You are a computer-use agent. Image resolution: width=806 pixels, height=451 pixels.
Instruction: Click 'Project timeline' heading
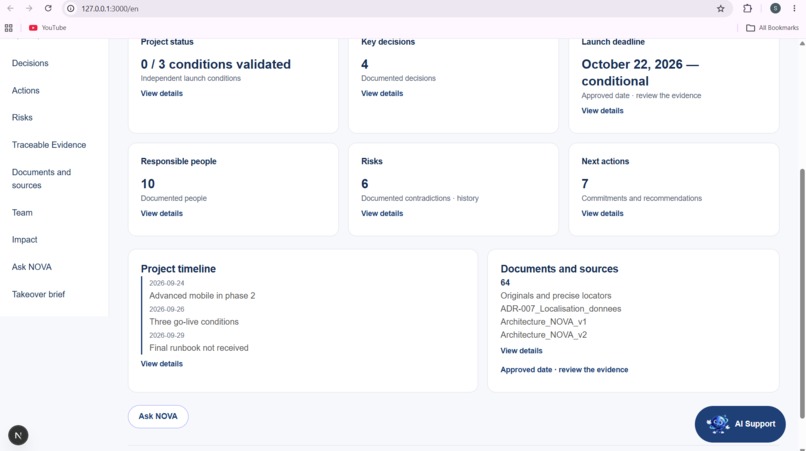(178, 269)
